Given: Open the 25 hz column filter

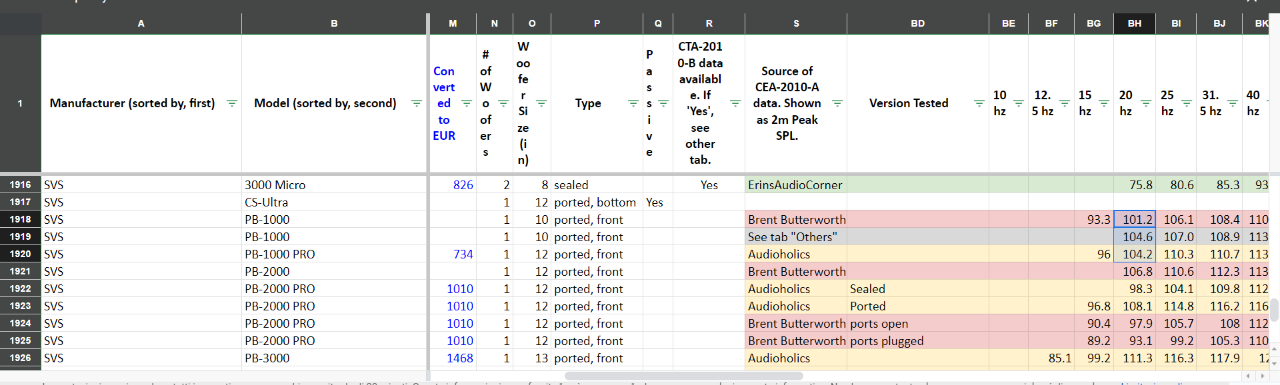Looking at the screenshot, I should click(1188, 103).
